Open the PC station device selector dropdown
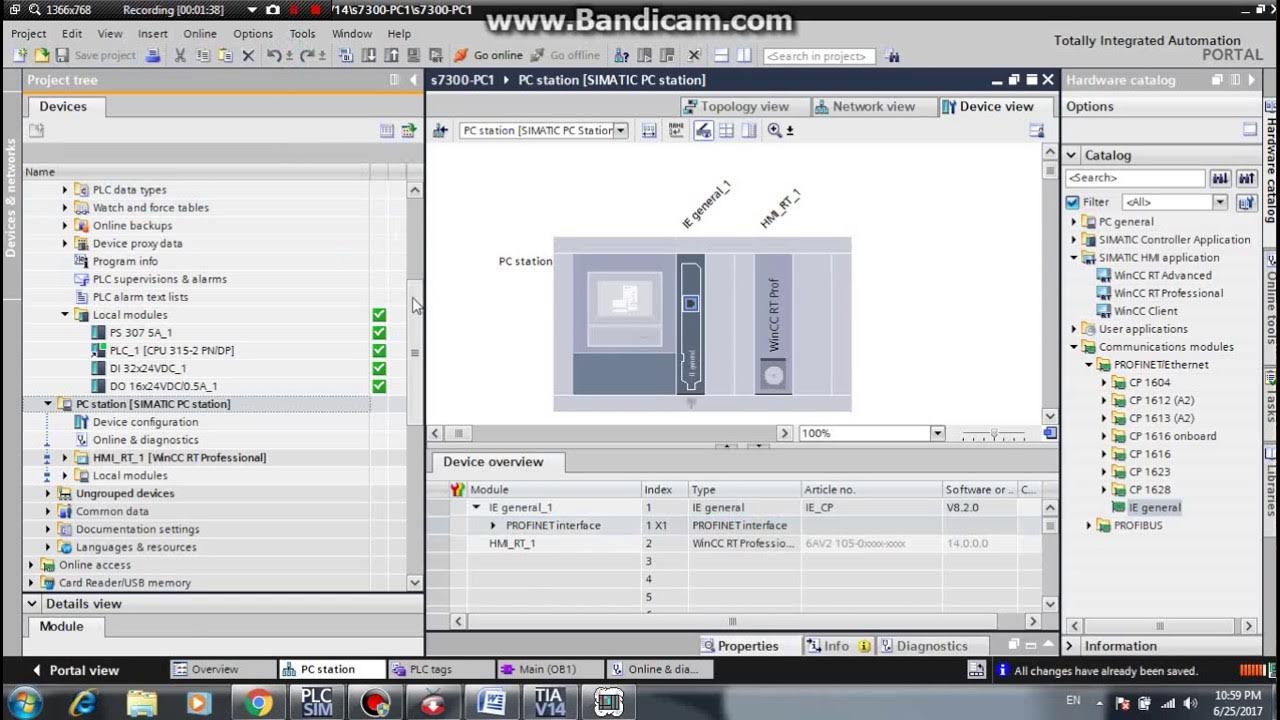The width and height of the screenshot is (1280, 720). pyautogui.click(x=621, y=131)
